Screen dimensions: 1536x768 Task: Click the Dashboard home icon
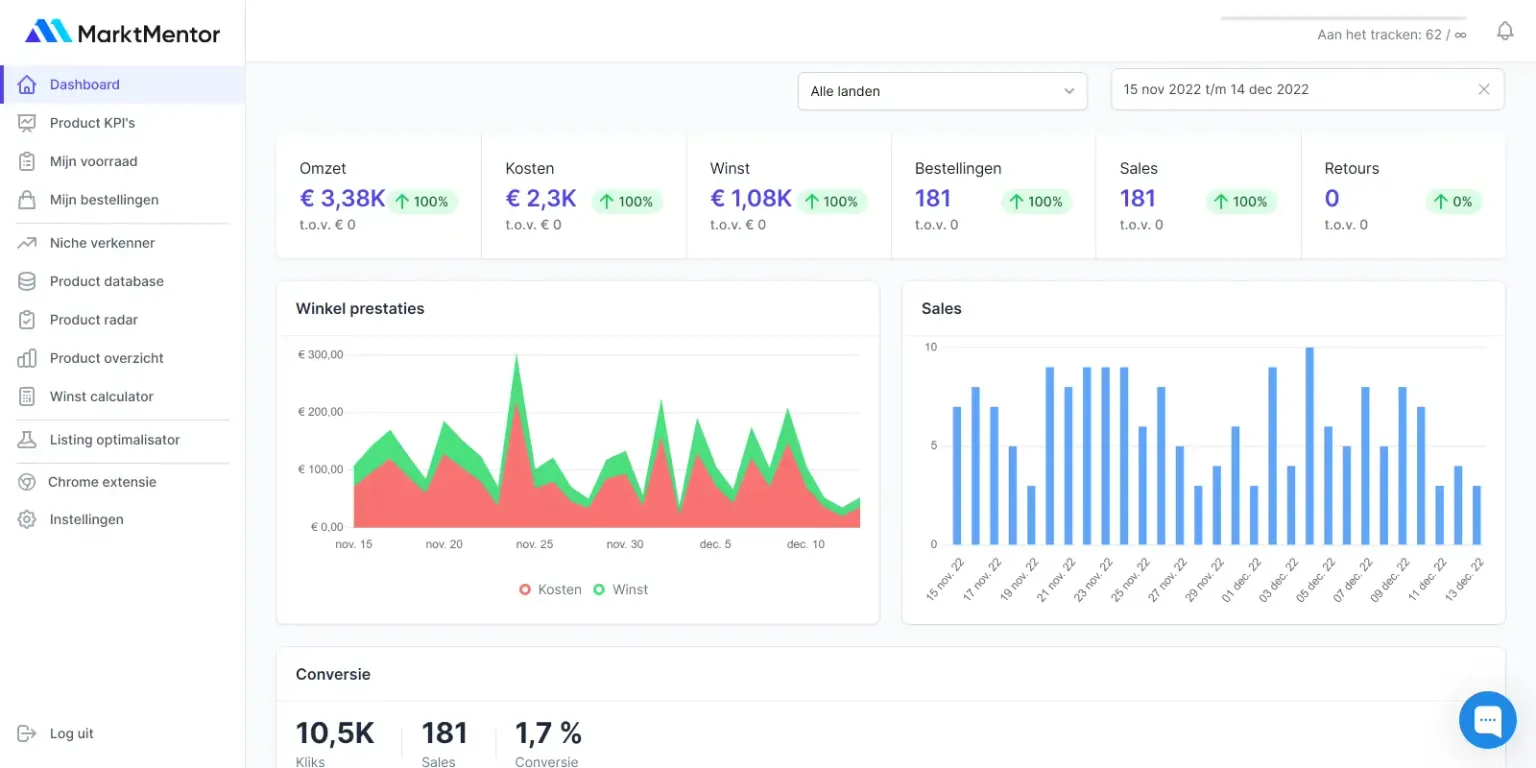tap(27, 85)
